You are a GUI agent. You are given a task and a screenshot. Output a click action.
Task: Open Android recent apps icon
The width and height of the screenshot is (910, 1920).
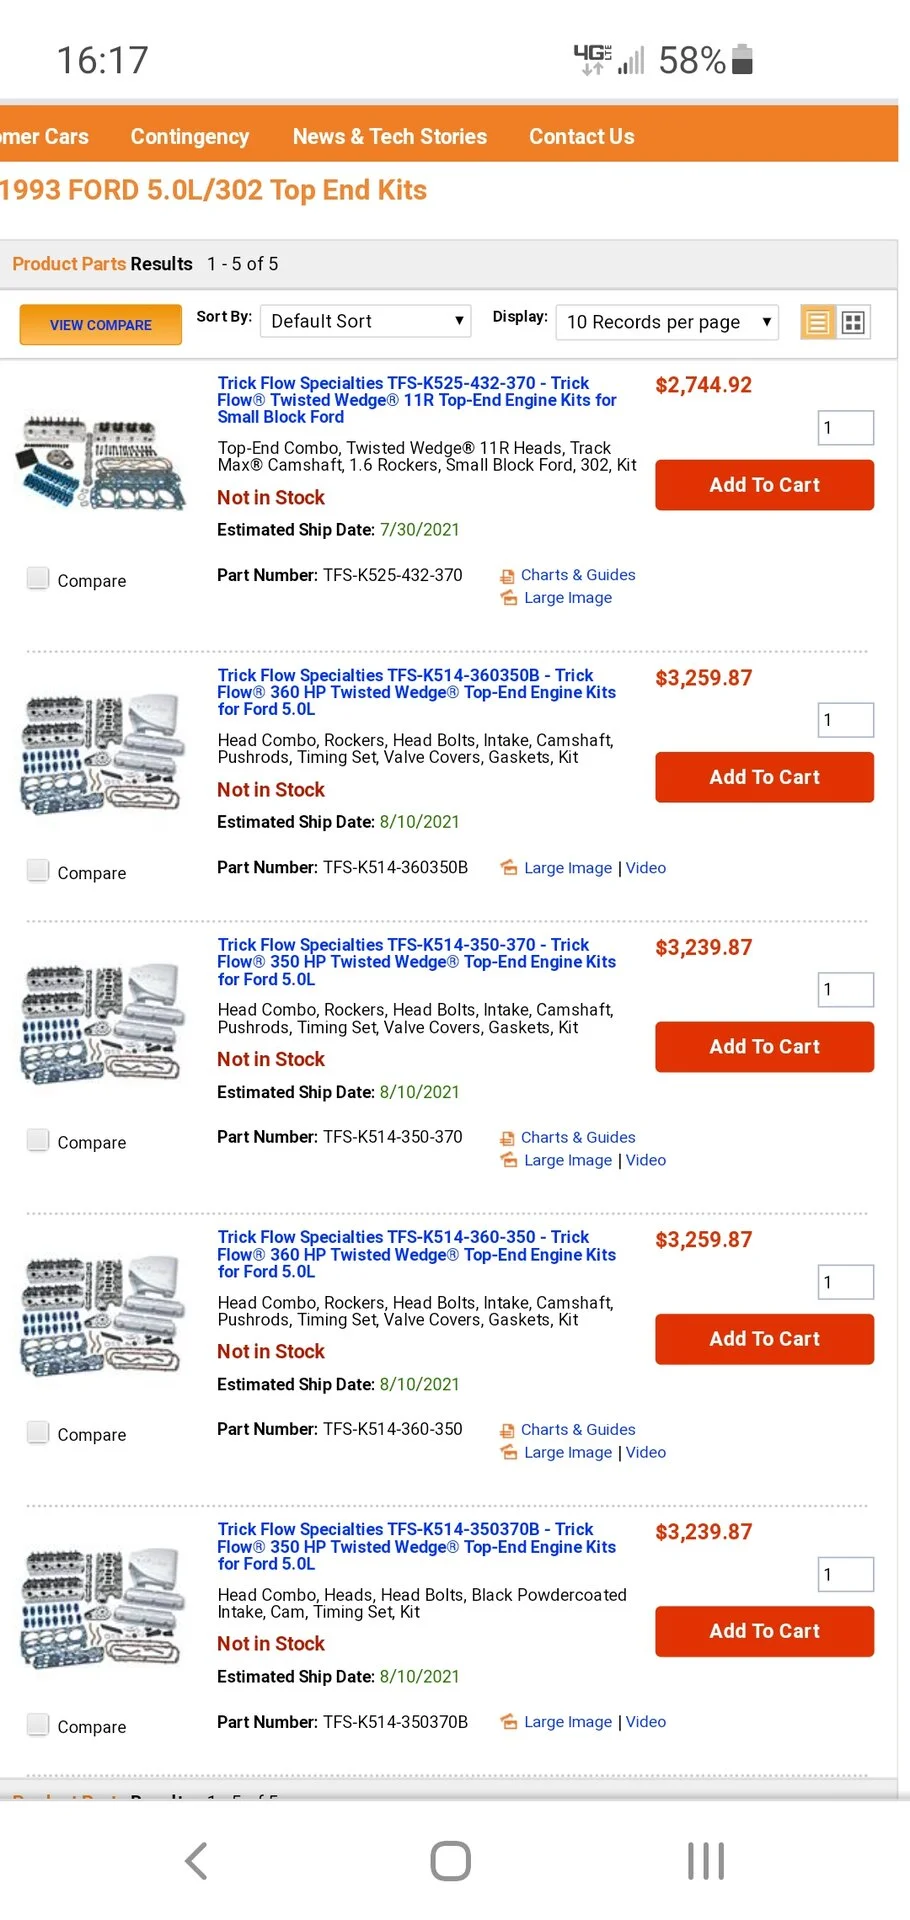(706, 1861)
